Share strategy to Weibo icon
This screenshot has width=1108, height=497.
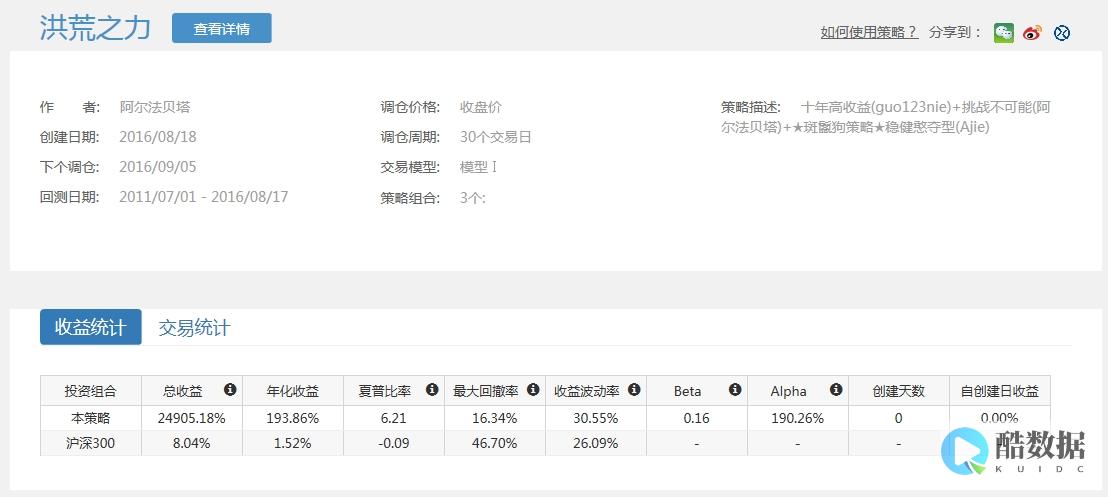1032,33
